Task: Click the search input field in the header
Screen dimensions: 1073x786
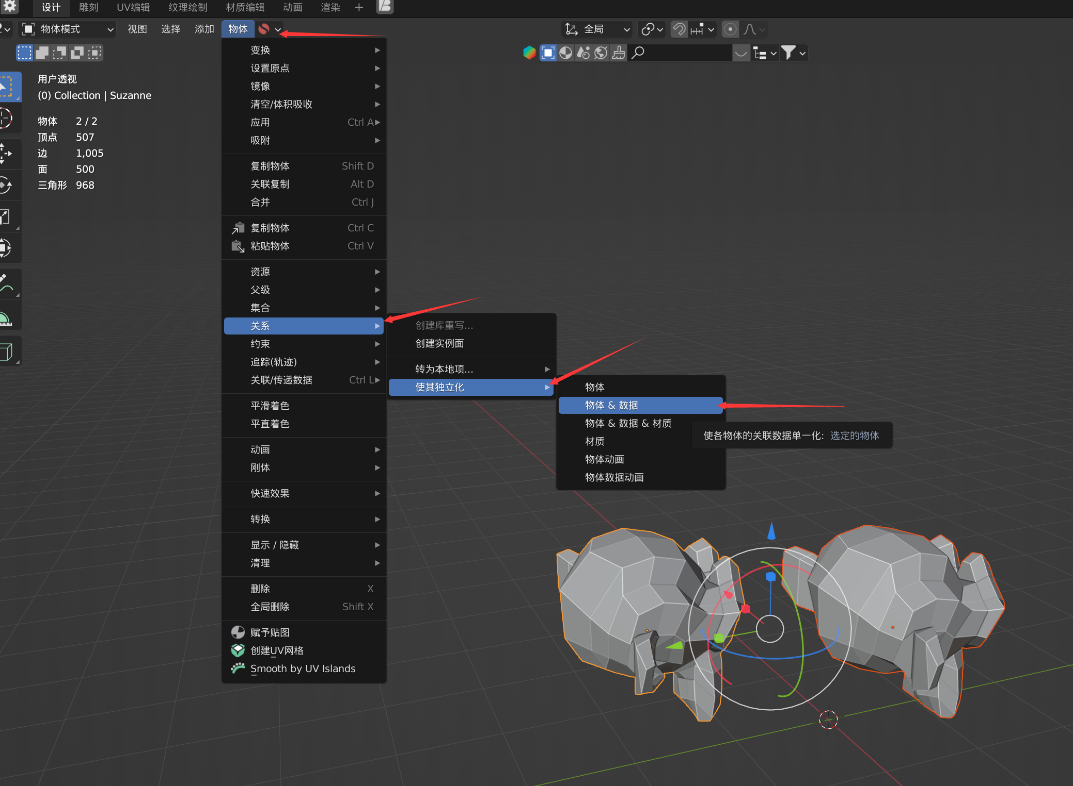Action: [681, 53]
